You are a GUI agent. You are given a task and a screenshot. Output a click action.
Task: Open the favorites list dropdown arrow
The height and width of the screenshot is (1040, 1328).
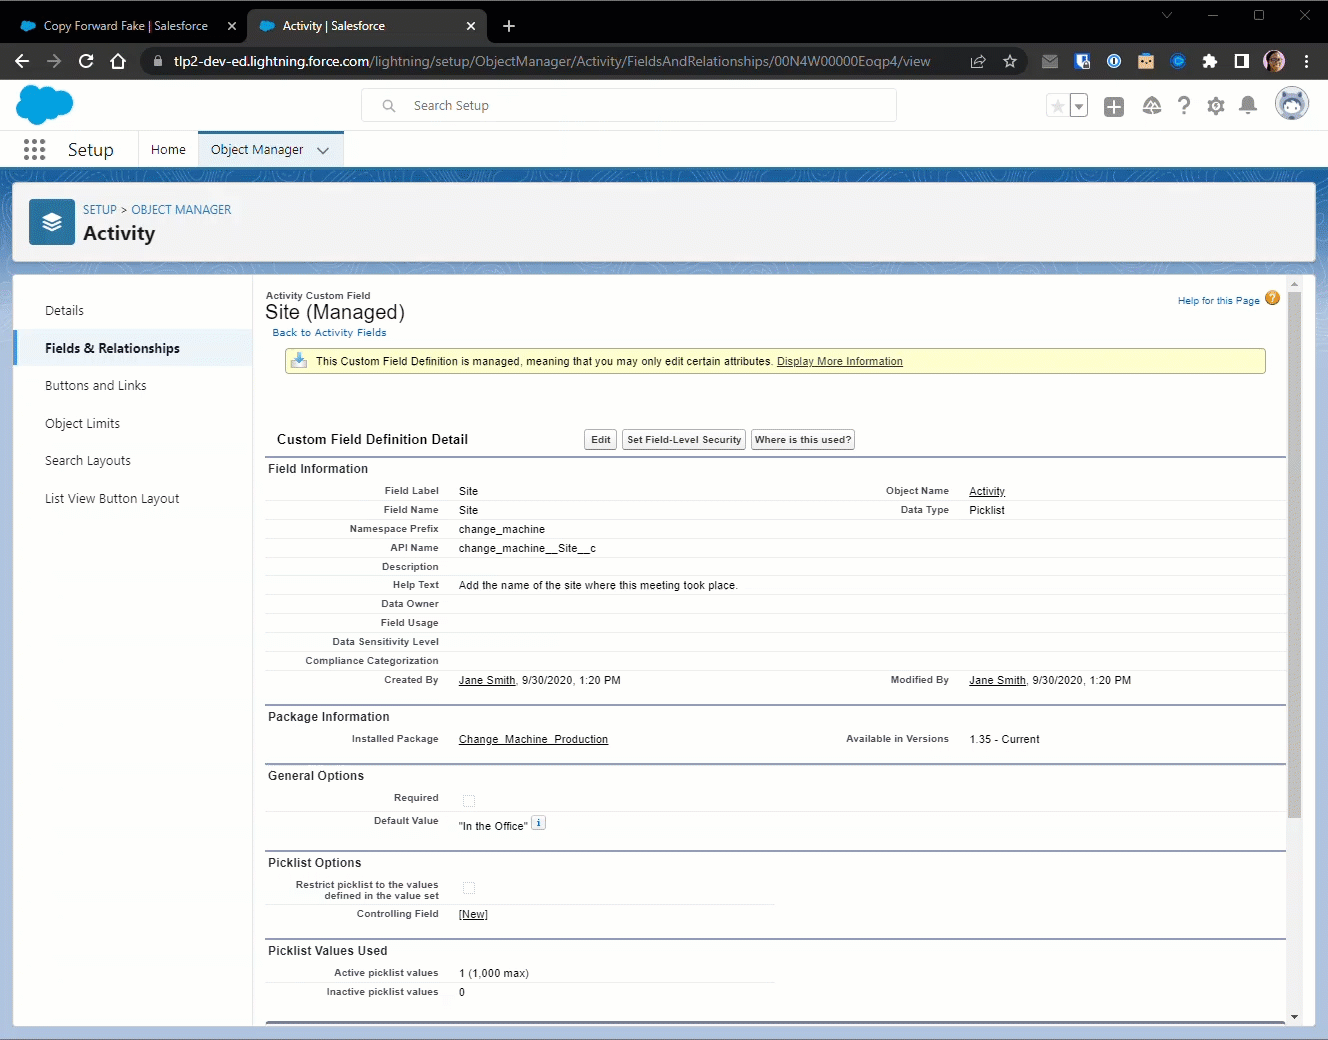coord(1079,106)
